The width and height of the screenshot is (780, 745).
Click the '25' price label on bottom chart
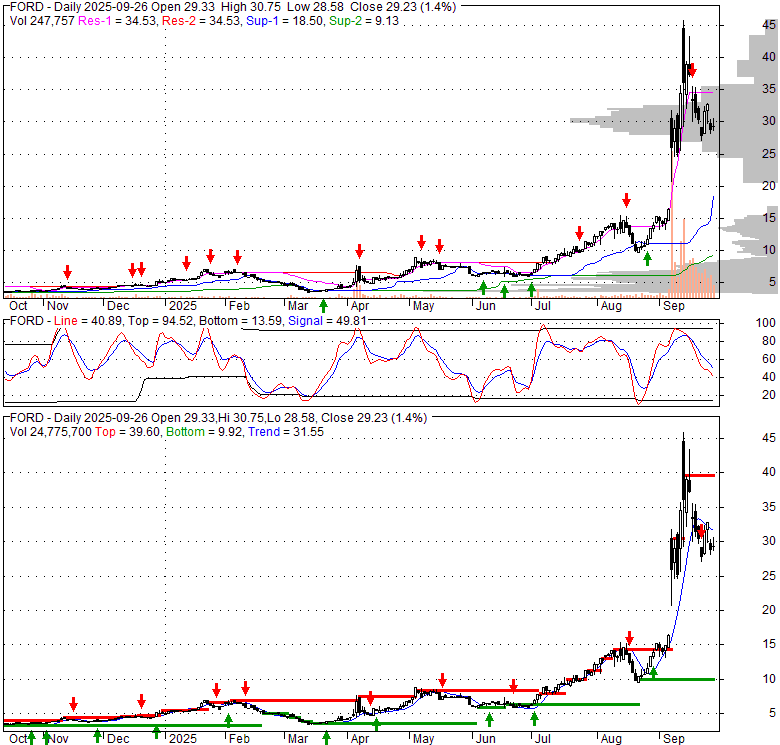(769, 576)
